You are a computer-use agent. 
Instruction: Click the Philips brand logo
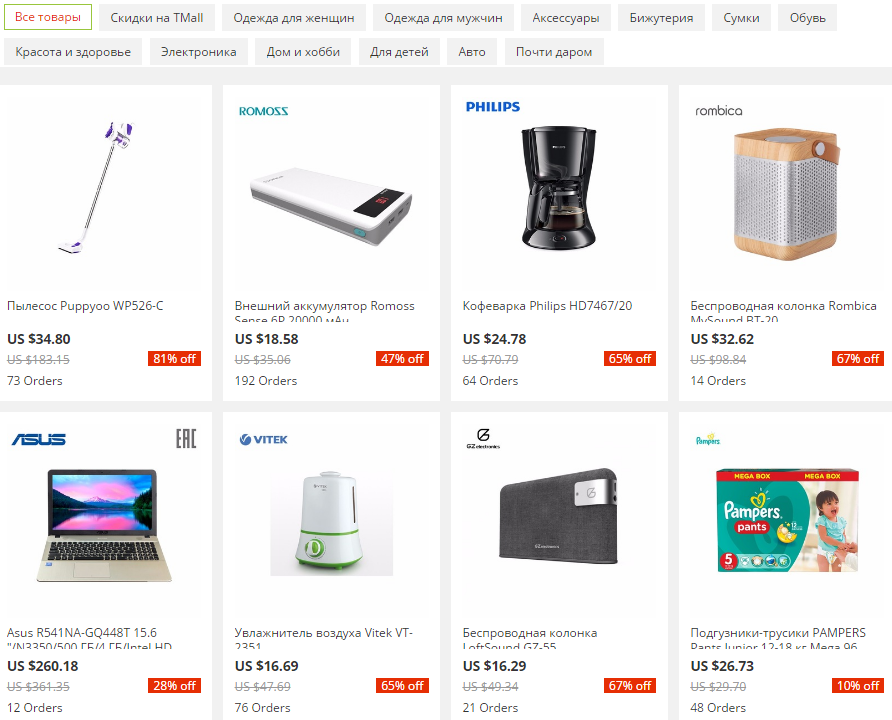click(493, 107)
